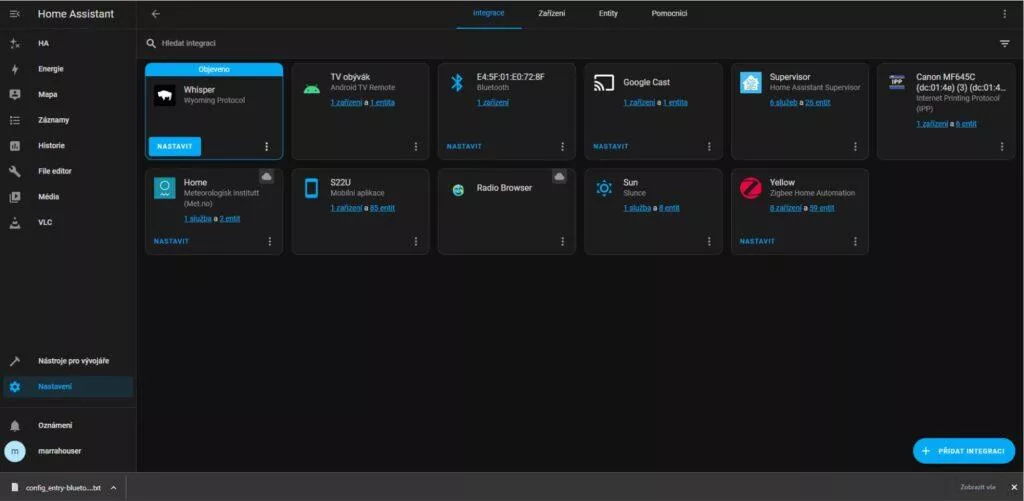1024x501 pixels.
Task: Open the Whisper card three-dot menu
Action: [266, 146]
